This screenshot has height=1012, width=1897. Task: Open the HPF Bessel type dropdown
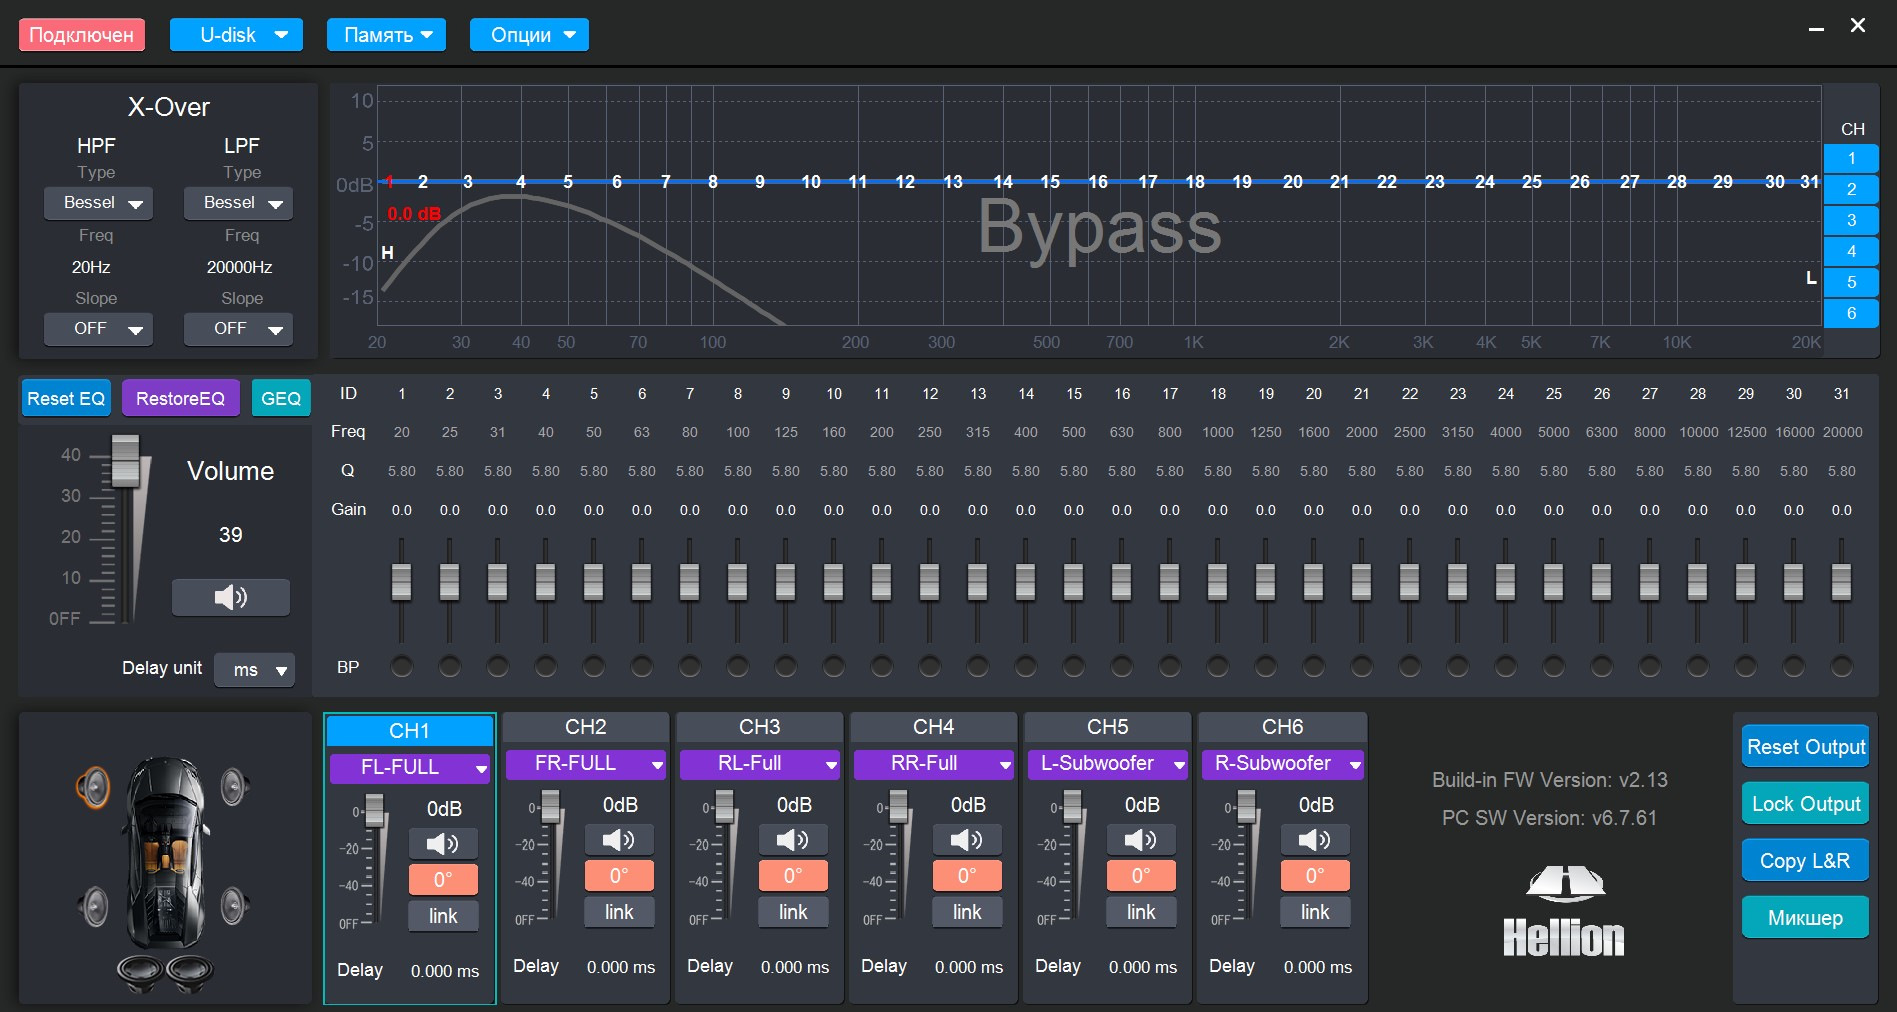98,203
